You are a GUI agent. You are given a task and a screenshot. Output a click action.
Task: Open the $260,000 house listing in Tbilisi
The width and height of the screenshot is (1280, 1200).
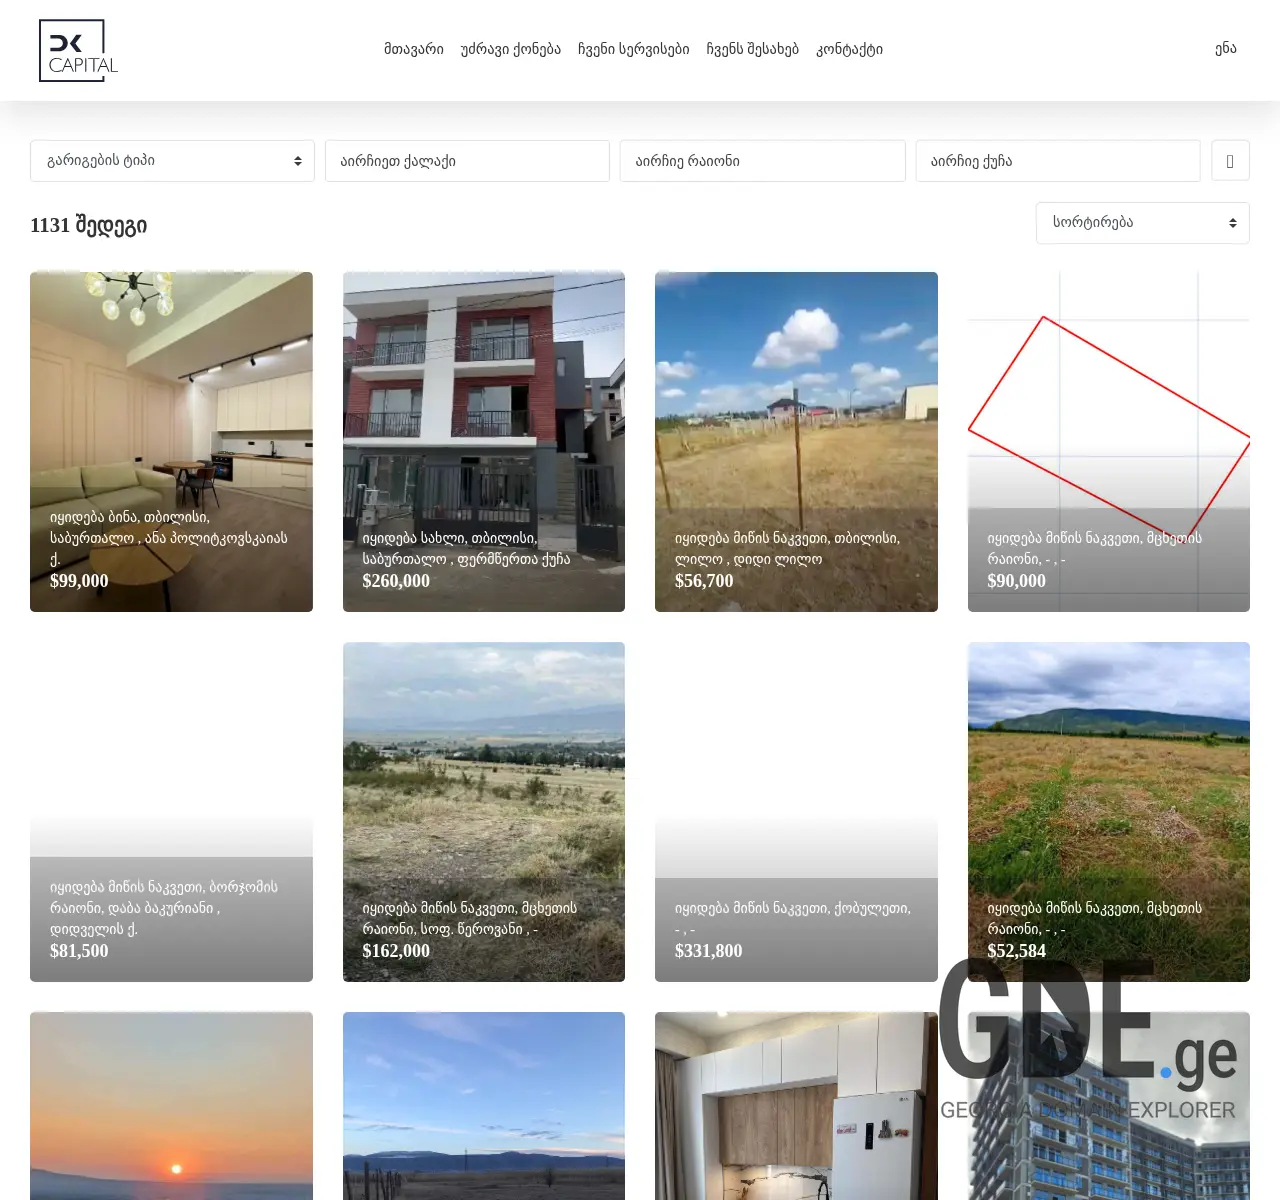(483, 441)
